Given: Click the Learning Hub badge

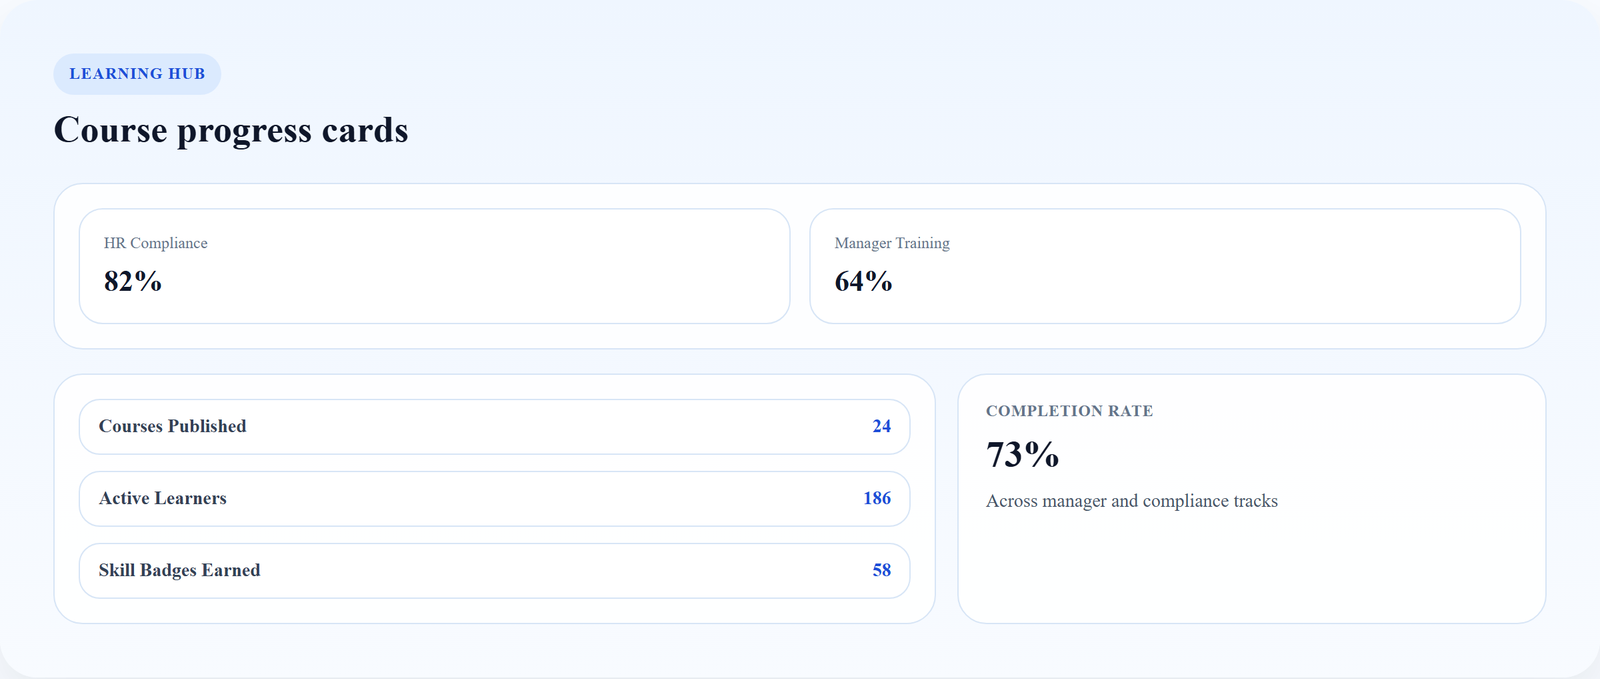Looking at the screenshot, I should (x=137, y=74).
